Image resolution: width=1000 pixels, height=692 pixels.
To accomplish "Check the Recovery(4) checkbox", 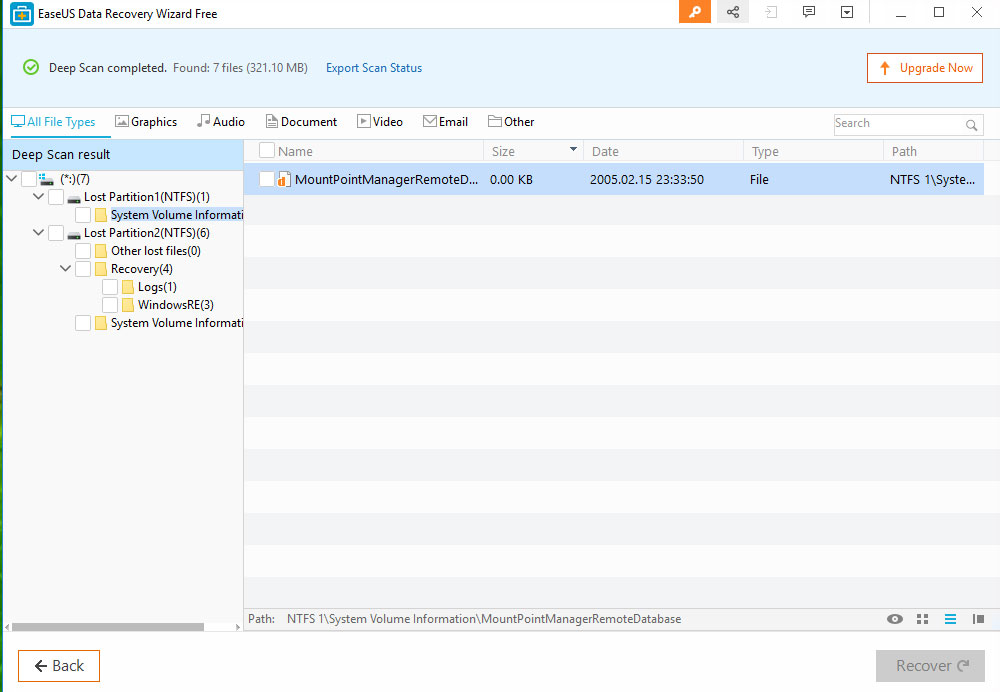I will click(83, 269).
